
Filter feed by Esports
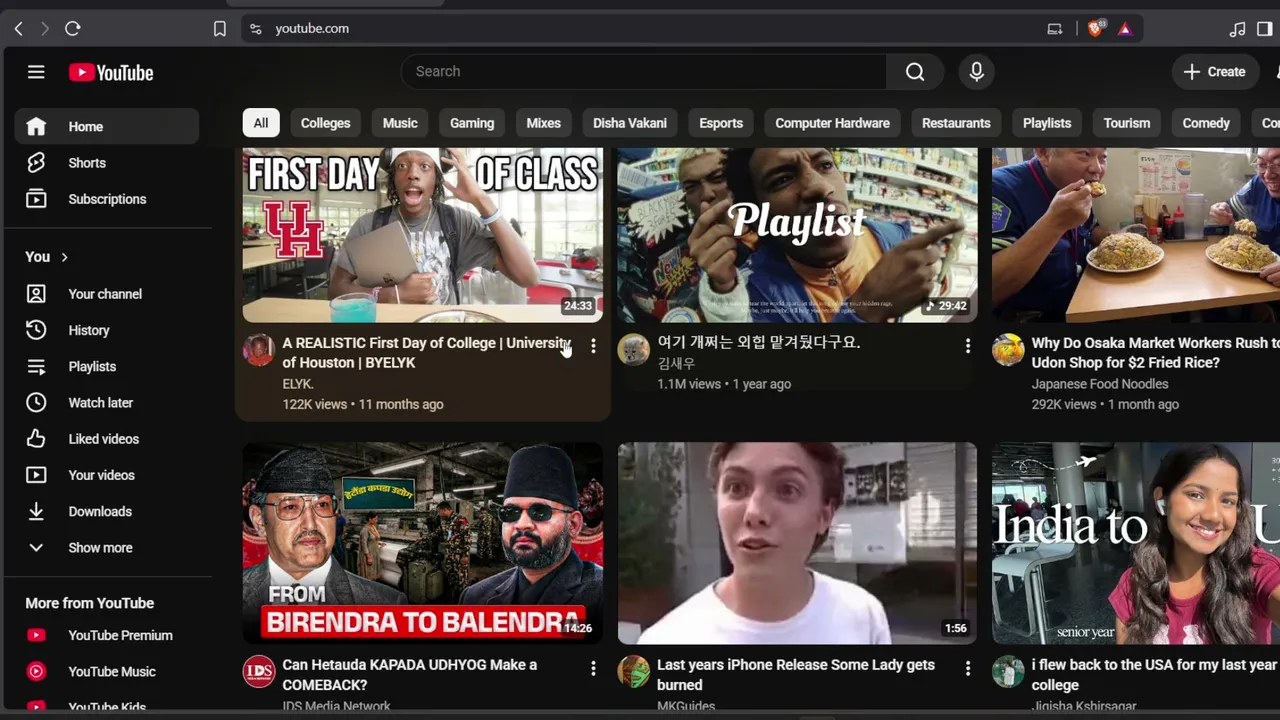click(x=721, y=123)
